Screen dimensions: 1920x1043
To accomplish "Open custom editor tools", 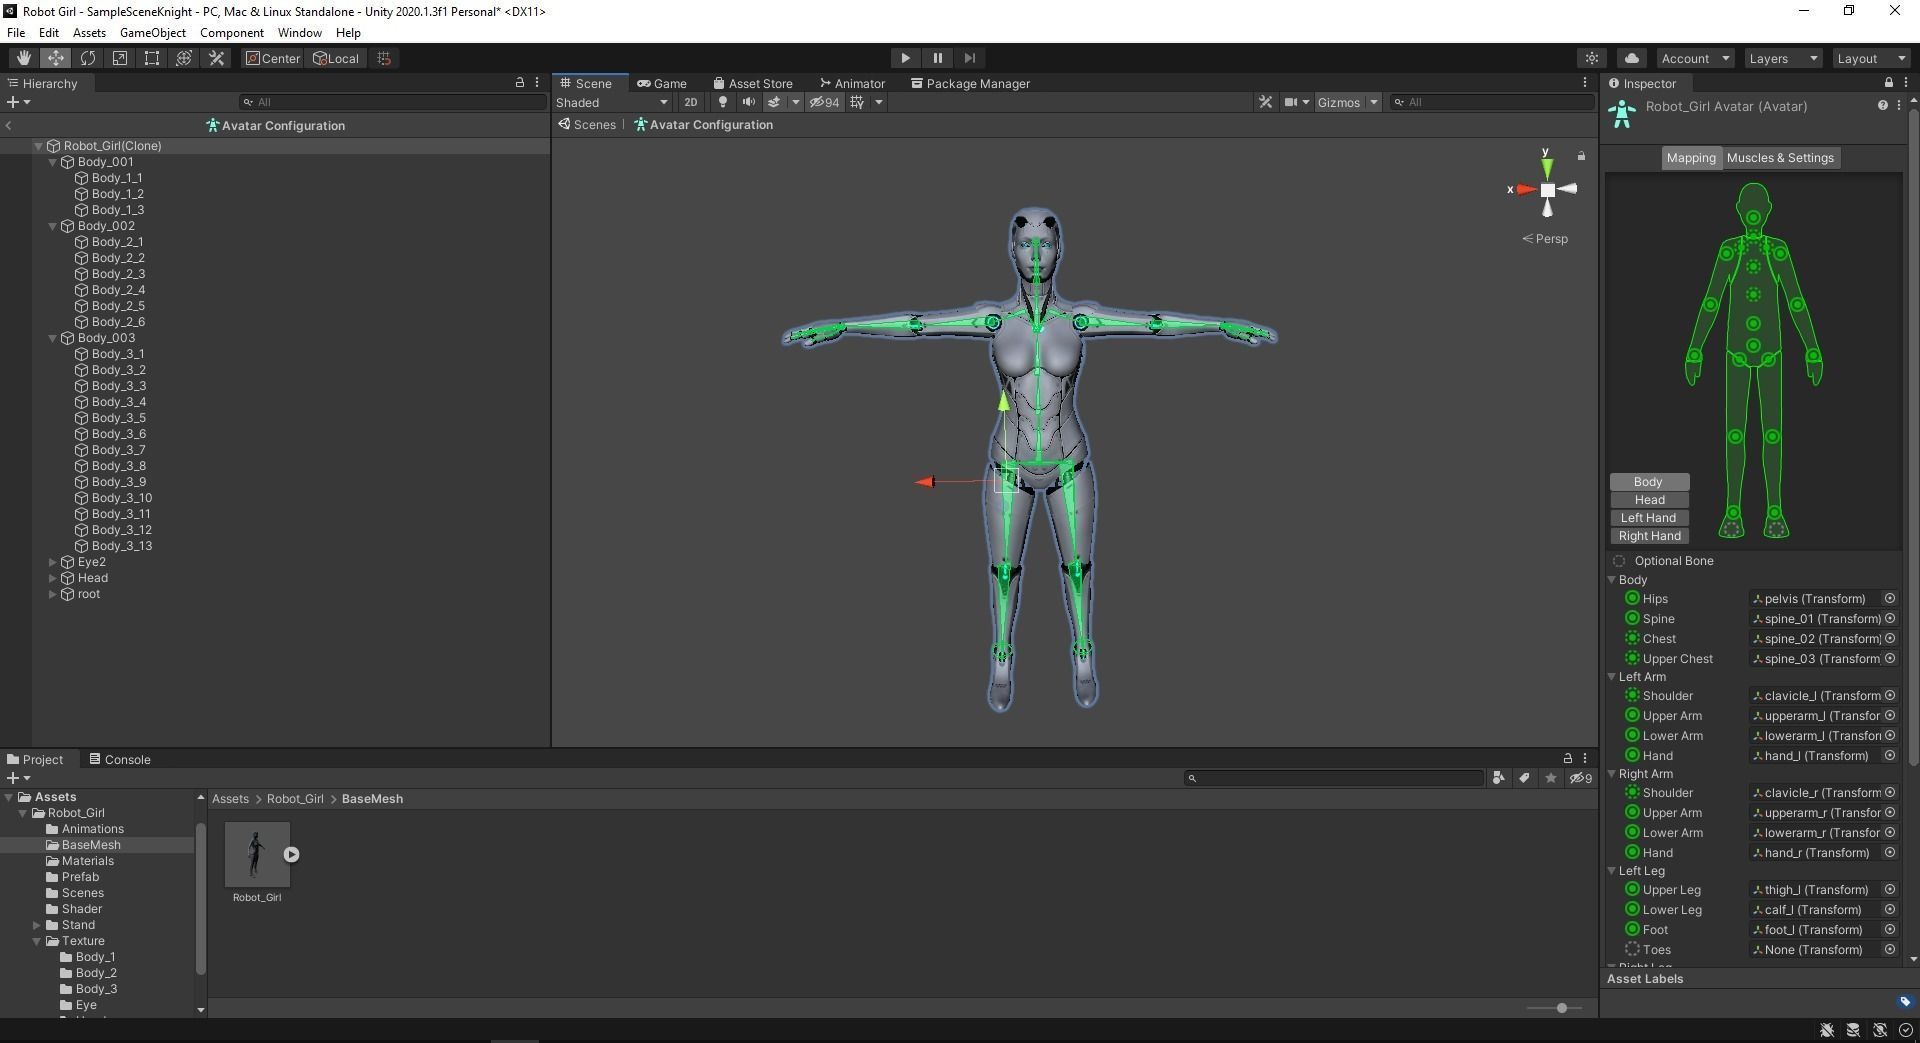I will [x=216, y=58].
